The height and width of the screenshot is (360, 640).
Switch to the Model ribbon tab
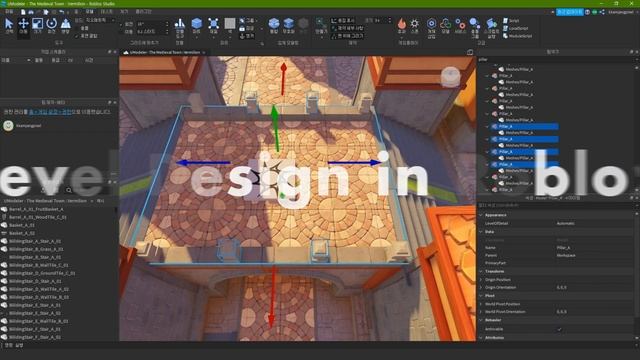[89, 12]
